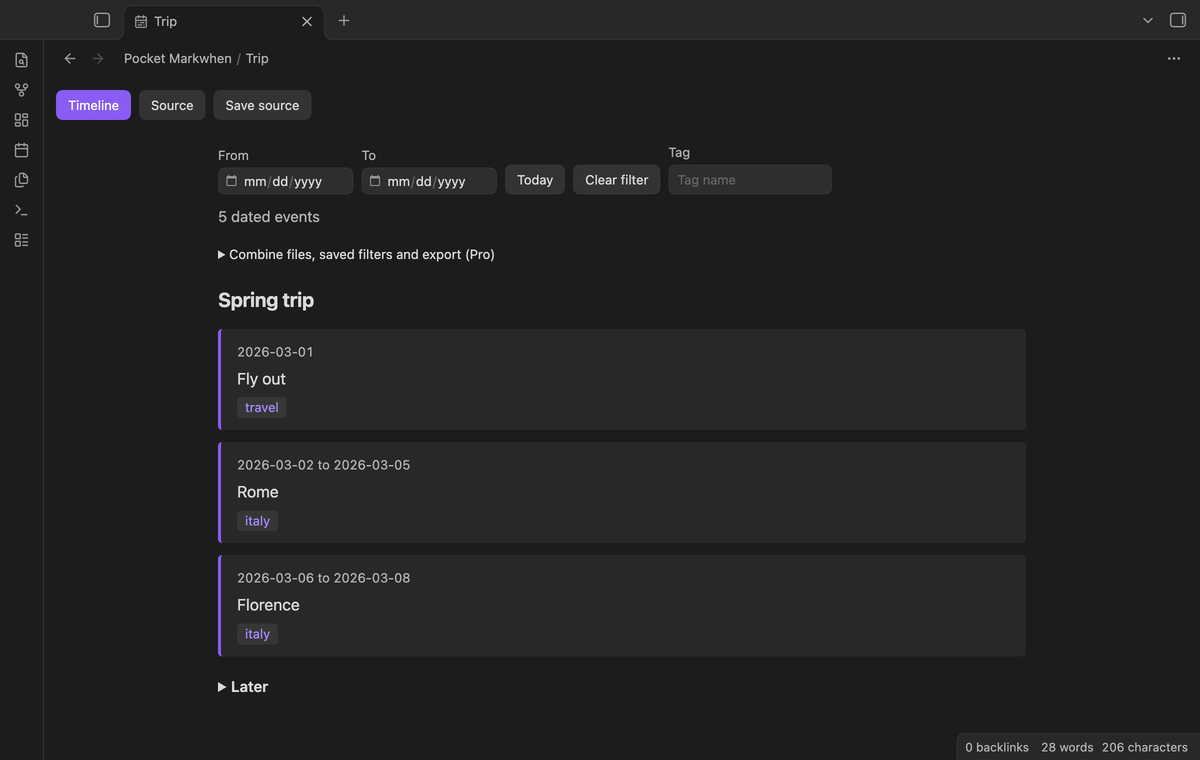Click the 2026-03-06 to 2026-03-08 date range
The height and width of the screenshot is (760, 1200).
[x=324, y=578]
